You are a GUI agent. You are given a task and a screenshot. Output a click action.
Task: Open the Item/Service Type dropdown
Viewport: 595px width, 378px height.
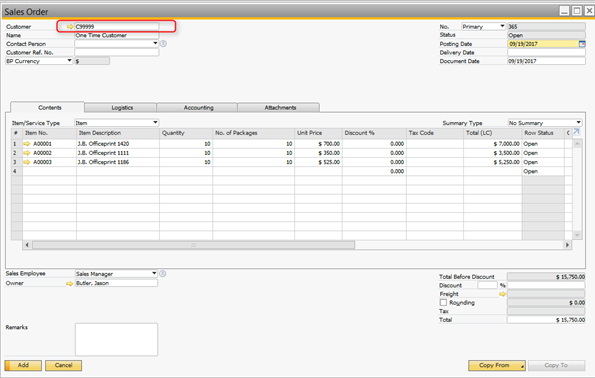pyautogui.click(x=155, y=123)
